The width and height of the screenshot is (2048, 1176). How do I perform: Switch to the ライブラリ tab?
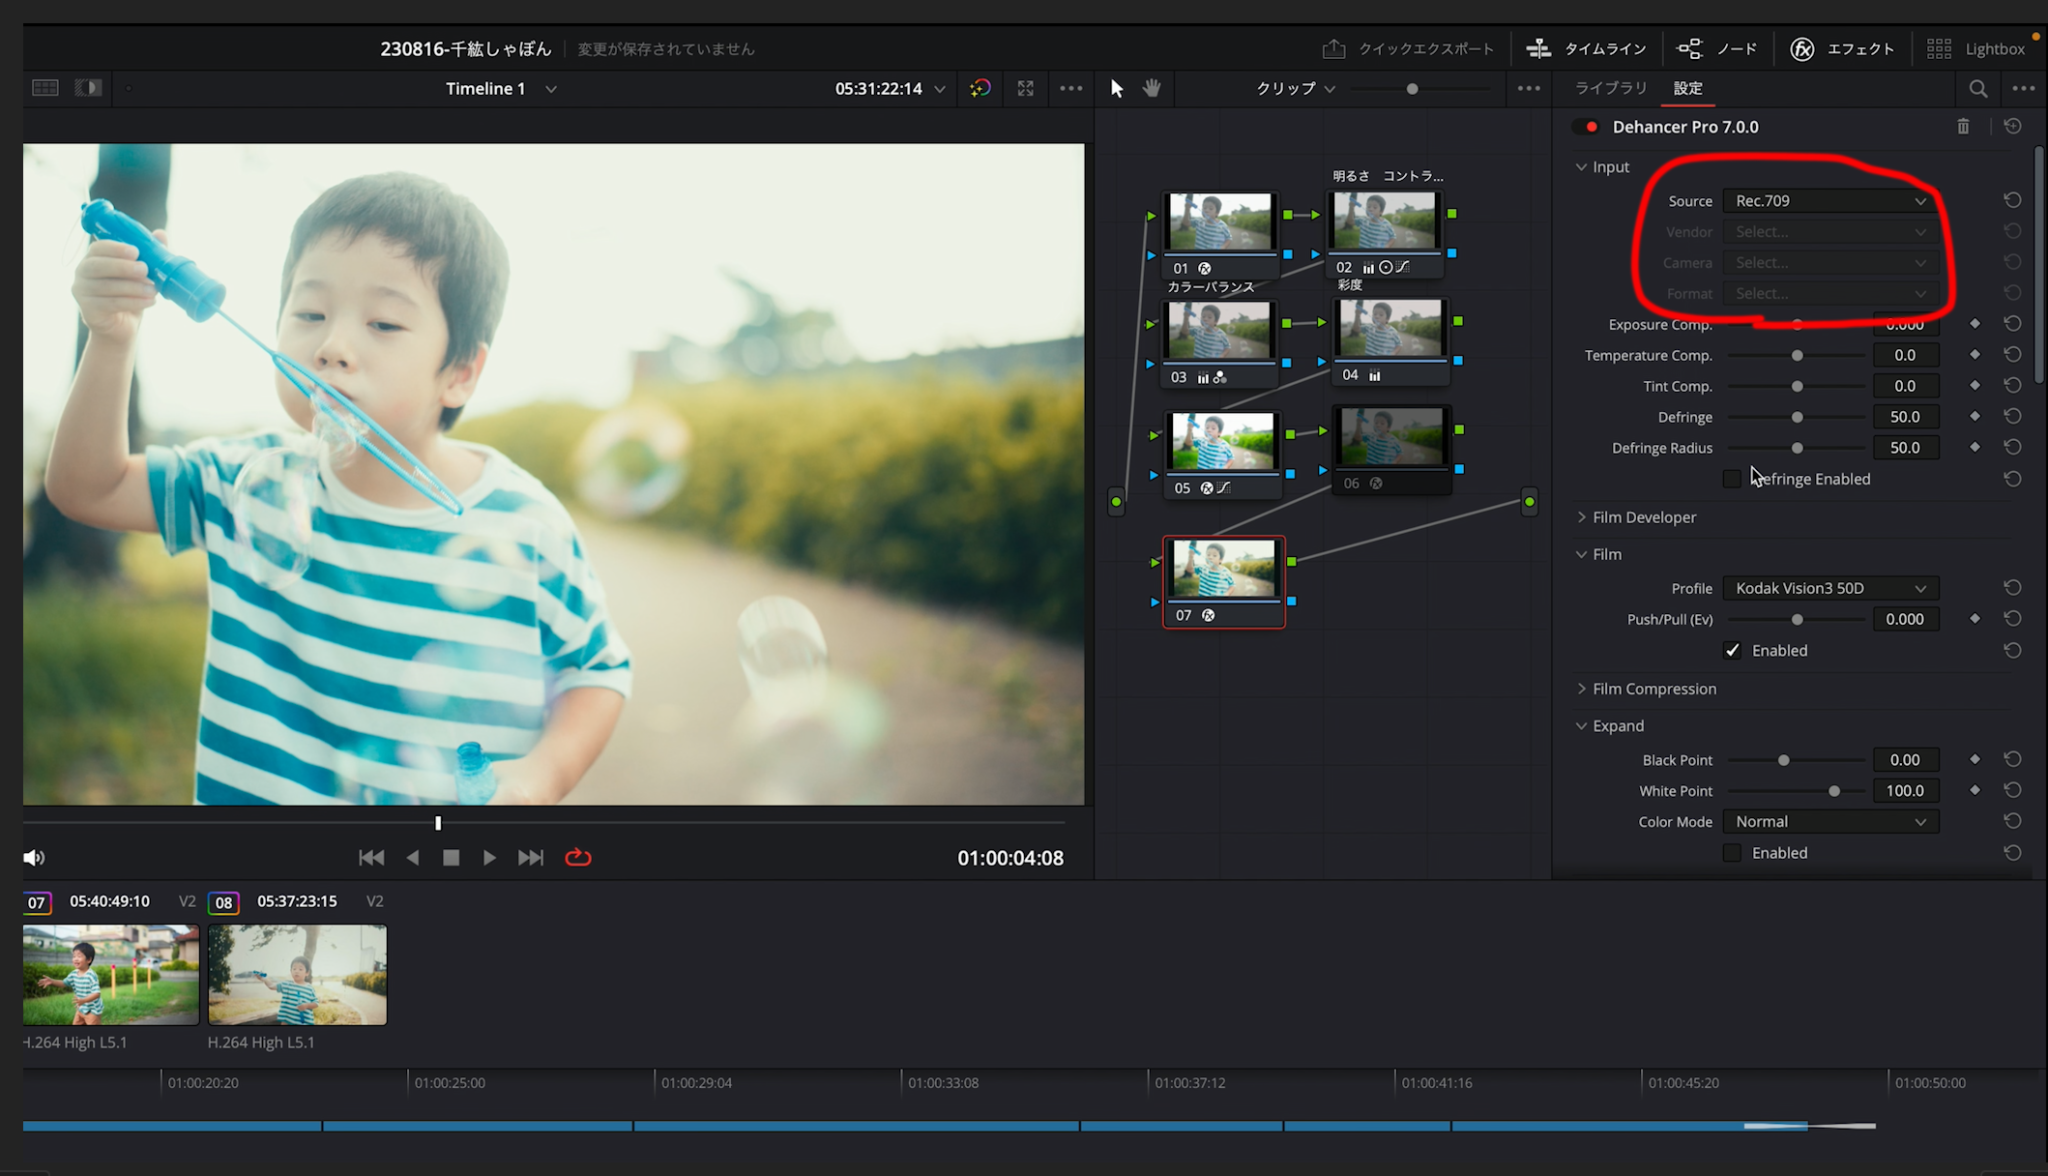click(1610, 88)
